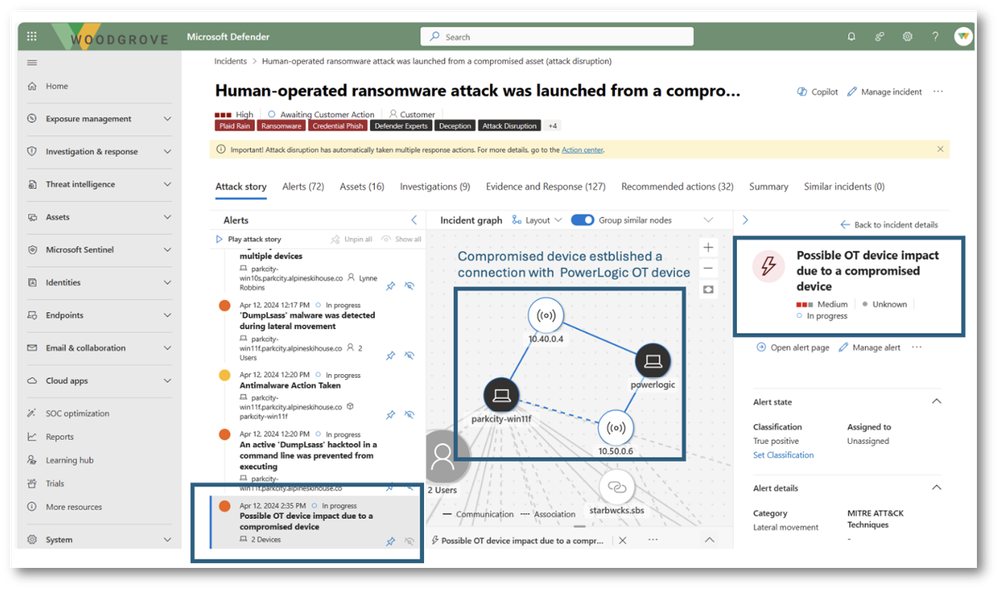The width and height of the screenshot is (999, 590).
Task: Hide DumpLsass malware alert from graph
Action: pyautogui.click(x=410, y=356)
